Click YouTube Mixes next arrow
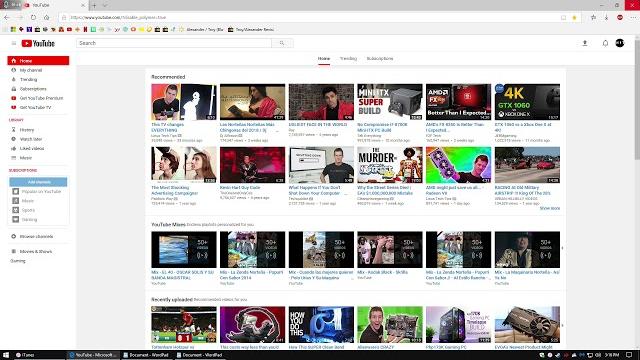Image resolution: width=640 pixels, height=360 pixels. (x=562, y=248)
